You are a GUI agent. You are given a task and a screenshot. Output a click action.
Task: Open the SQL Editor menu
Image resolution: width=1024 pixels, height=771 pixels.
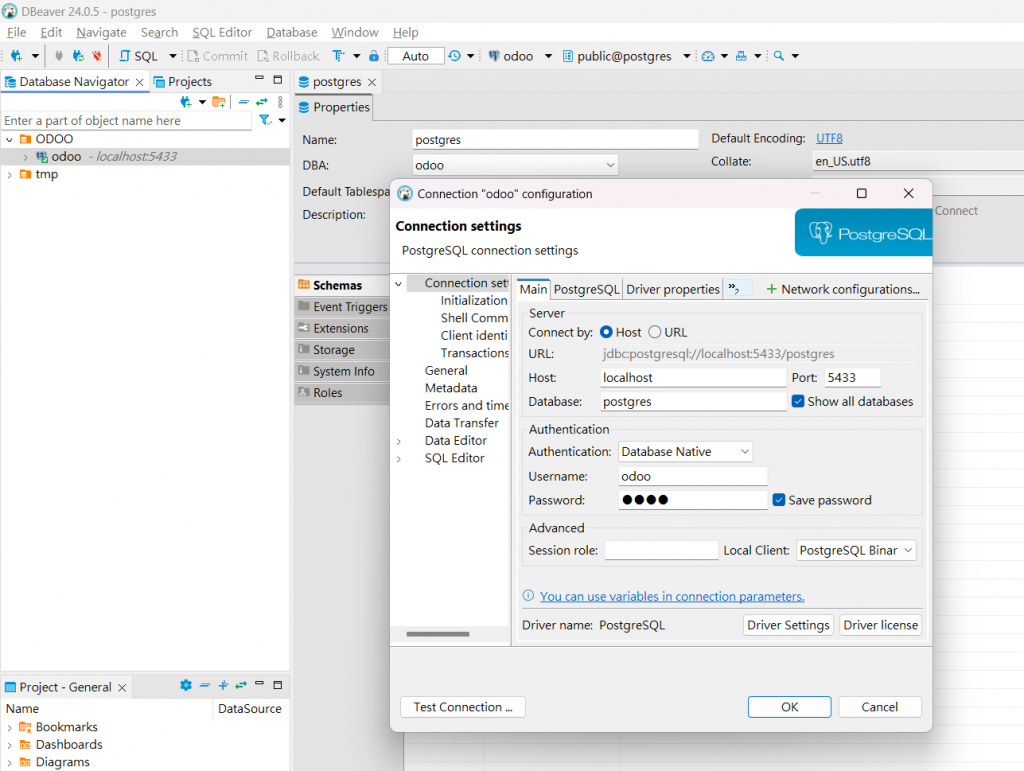click(x=222, y=33)
